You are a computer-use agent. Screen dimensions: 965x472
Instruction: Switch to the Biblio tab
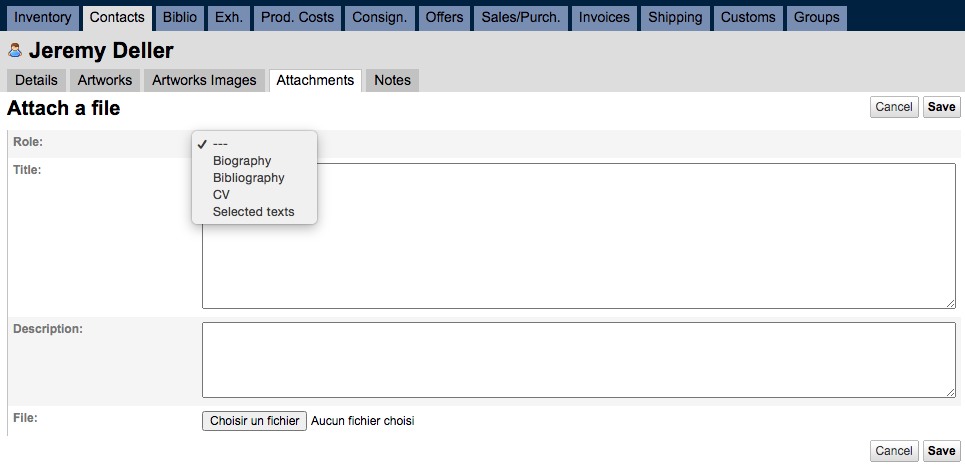point(180,17)
